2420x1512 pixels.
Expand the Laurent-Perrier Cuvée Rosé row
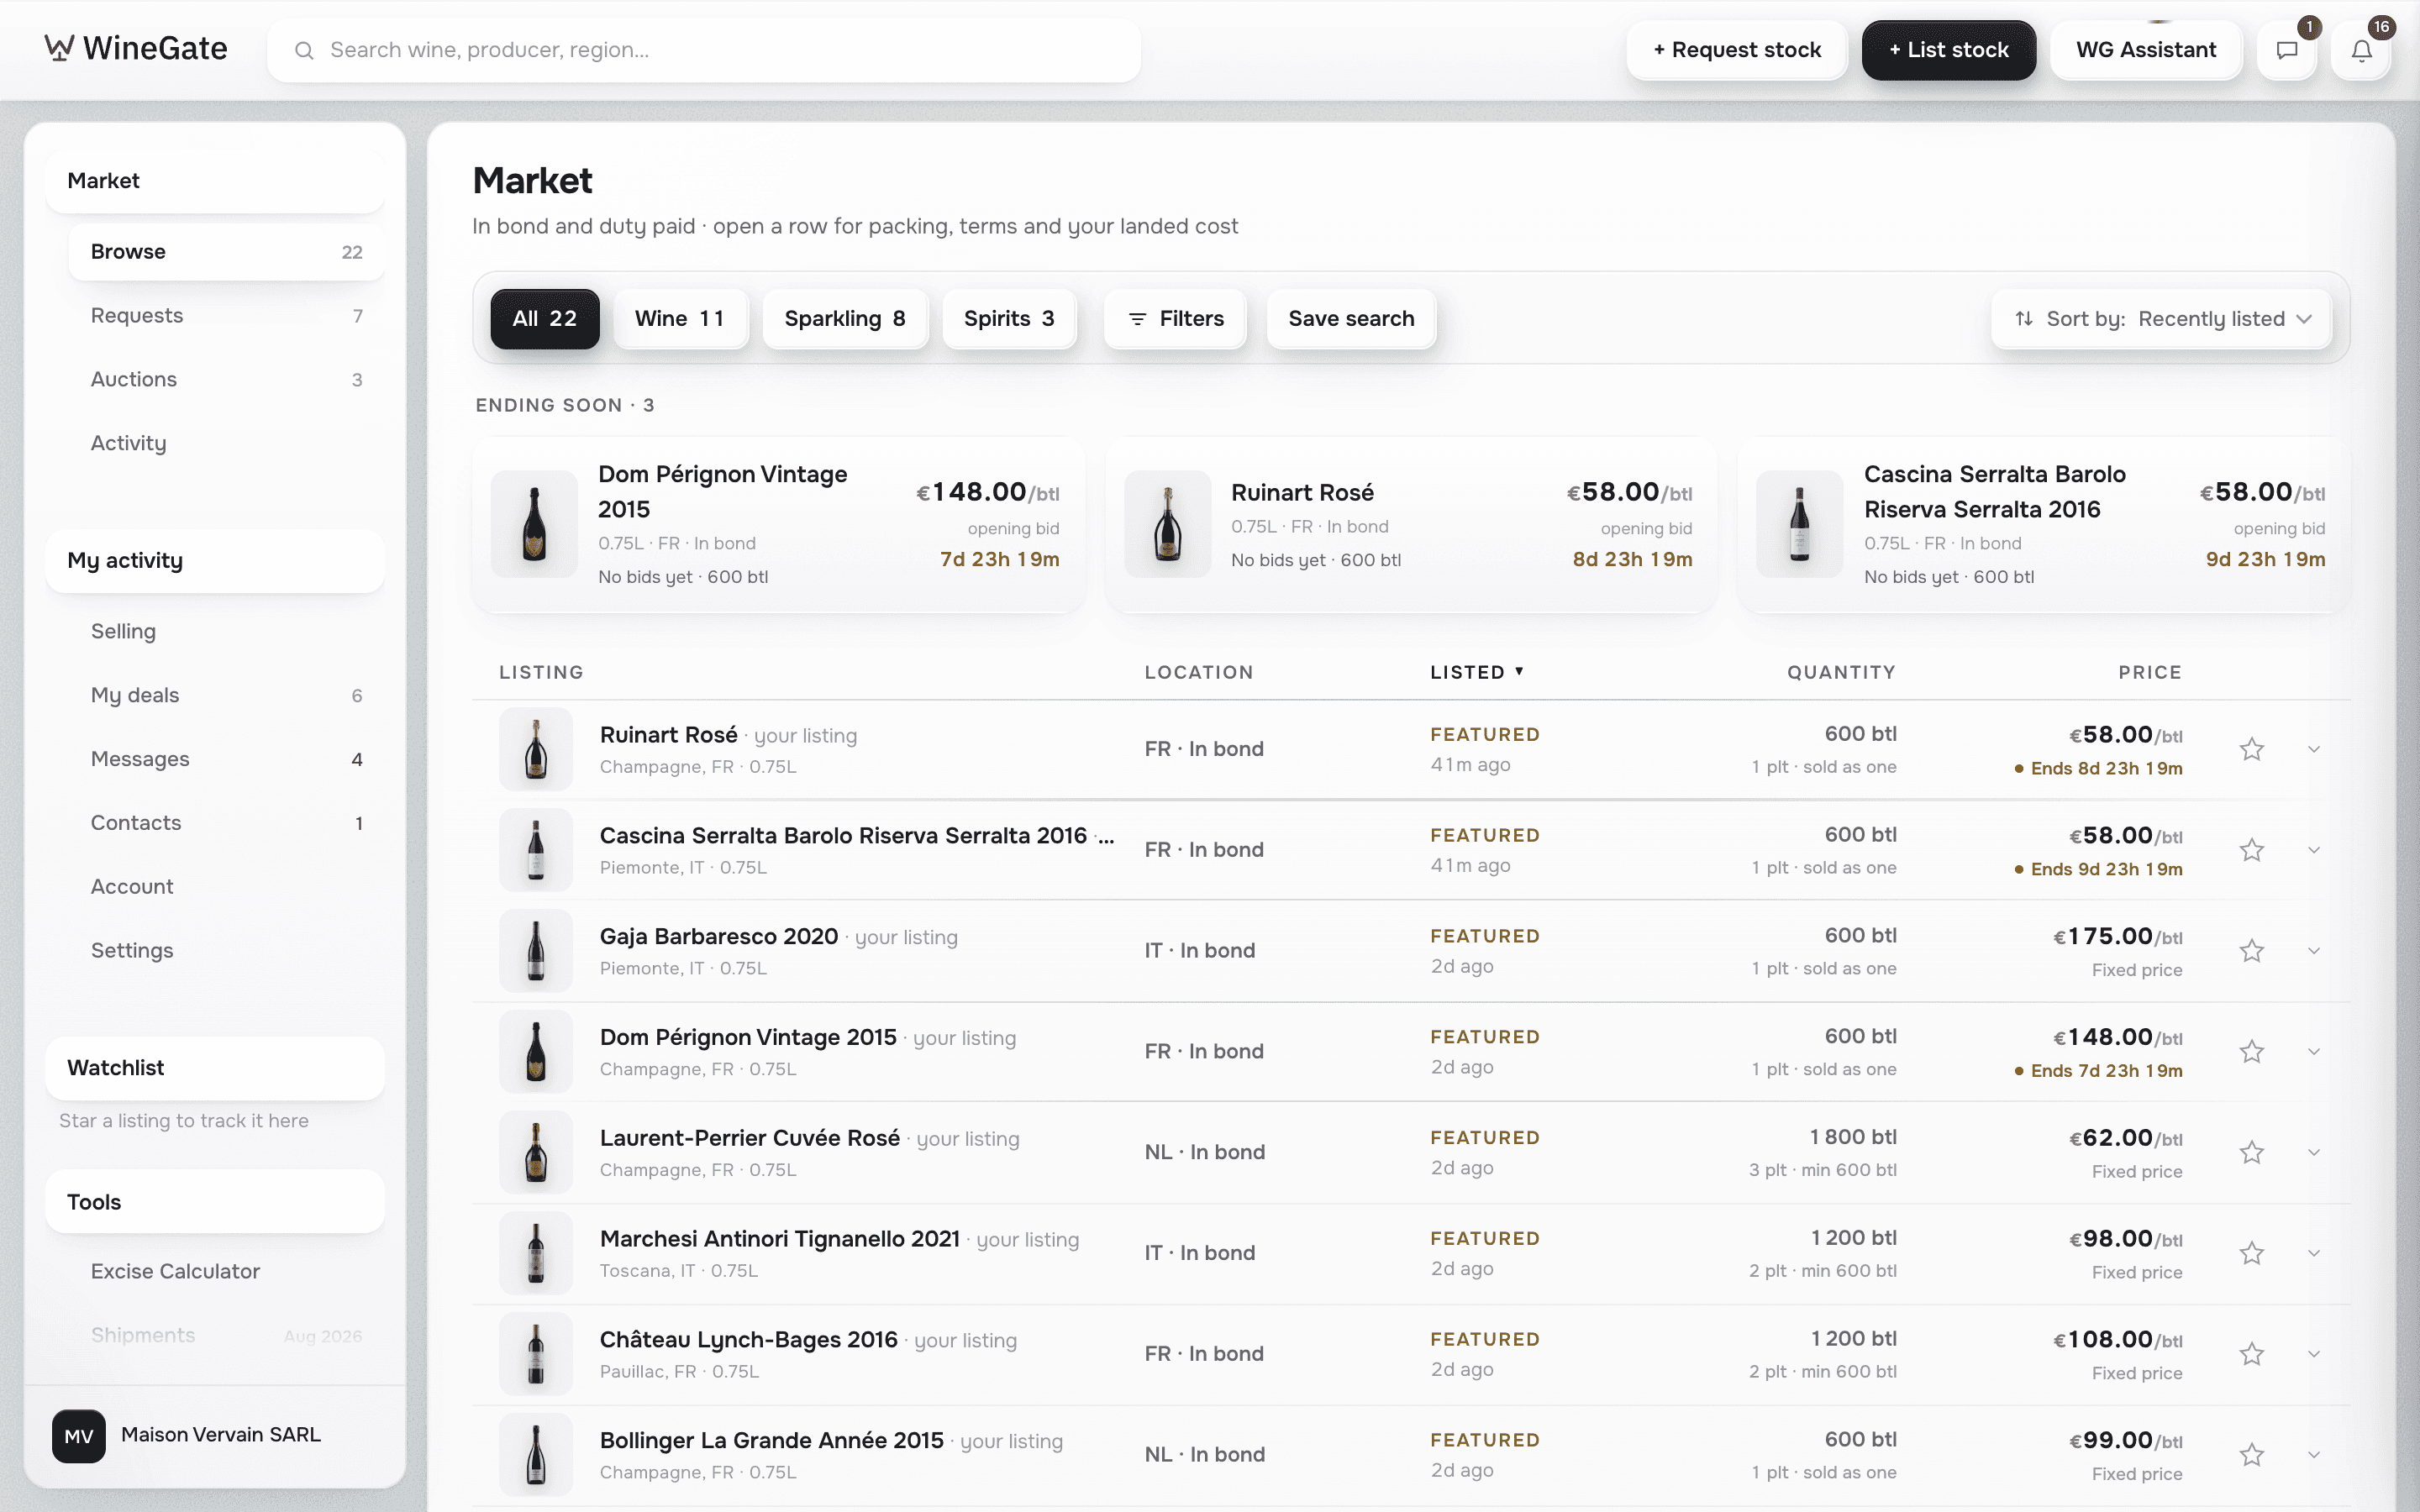point(2313,1153)
